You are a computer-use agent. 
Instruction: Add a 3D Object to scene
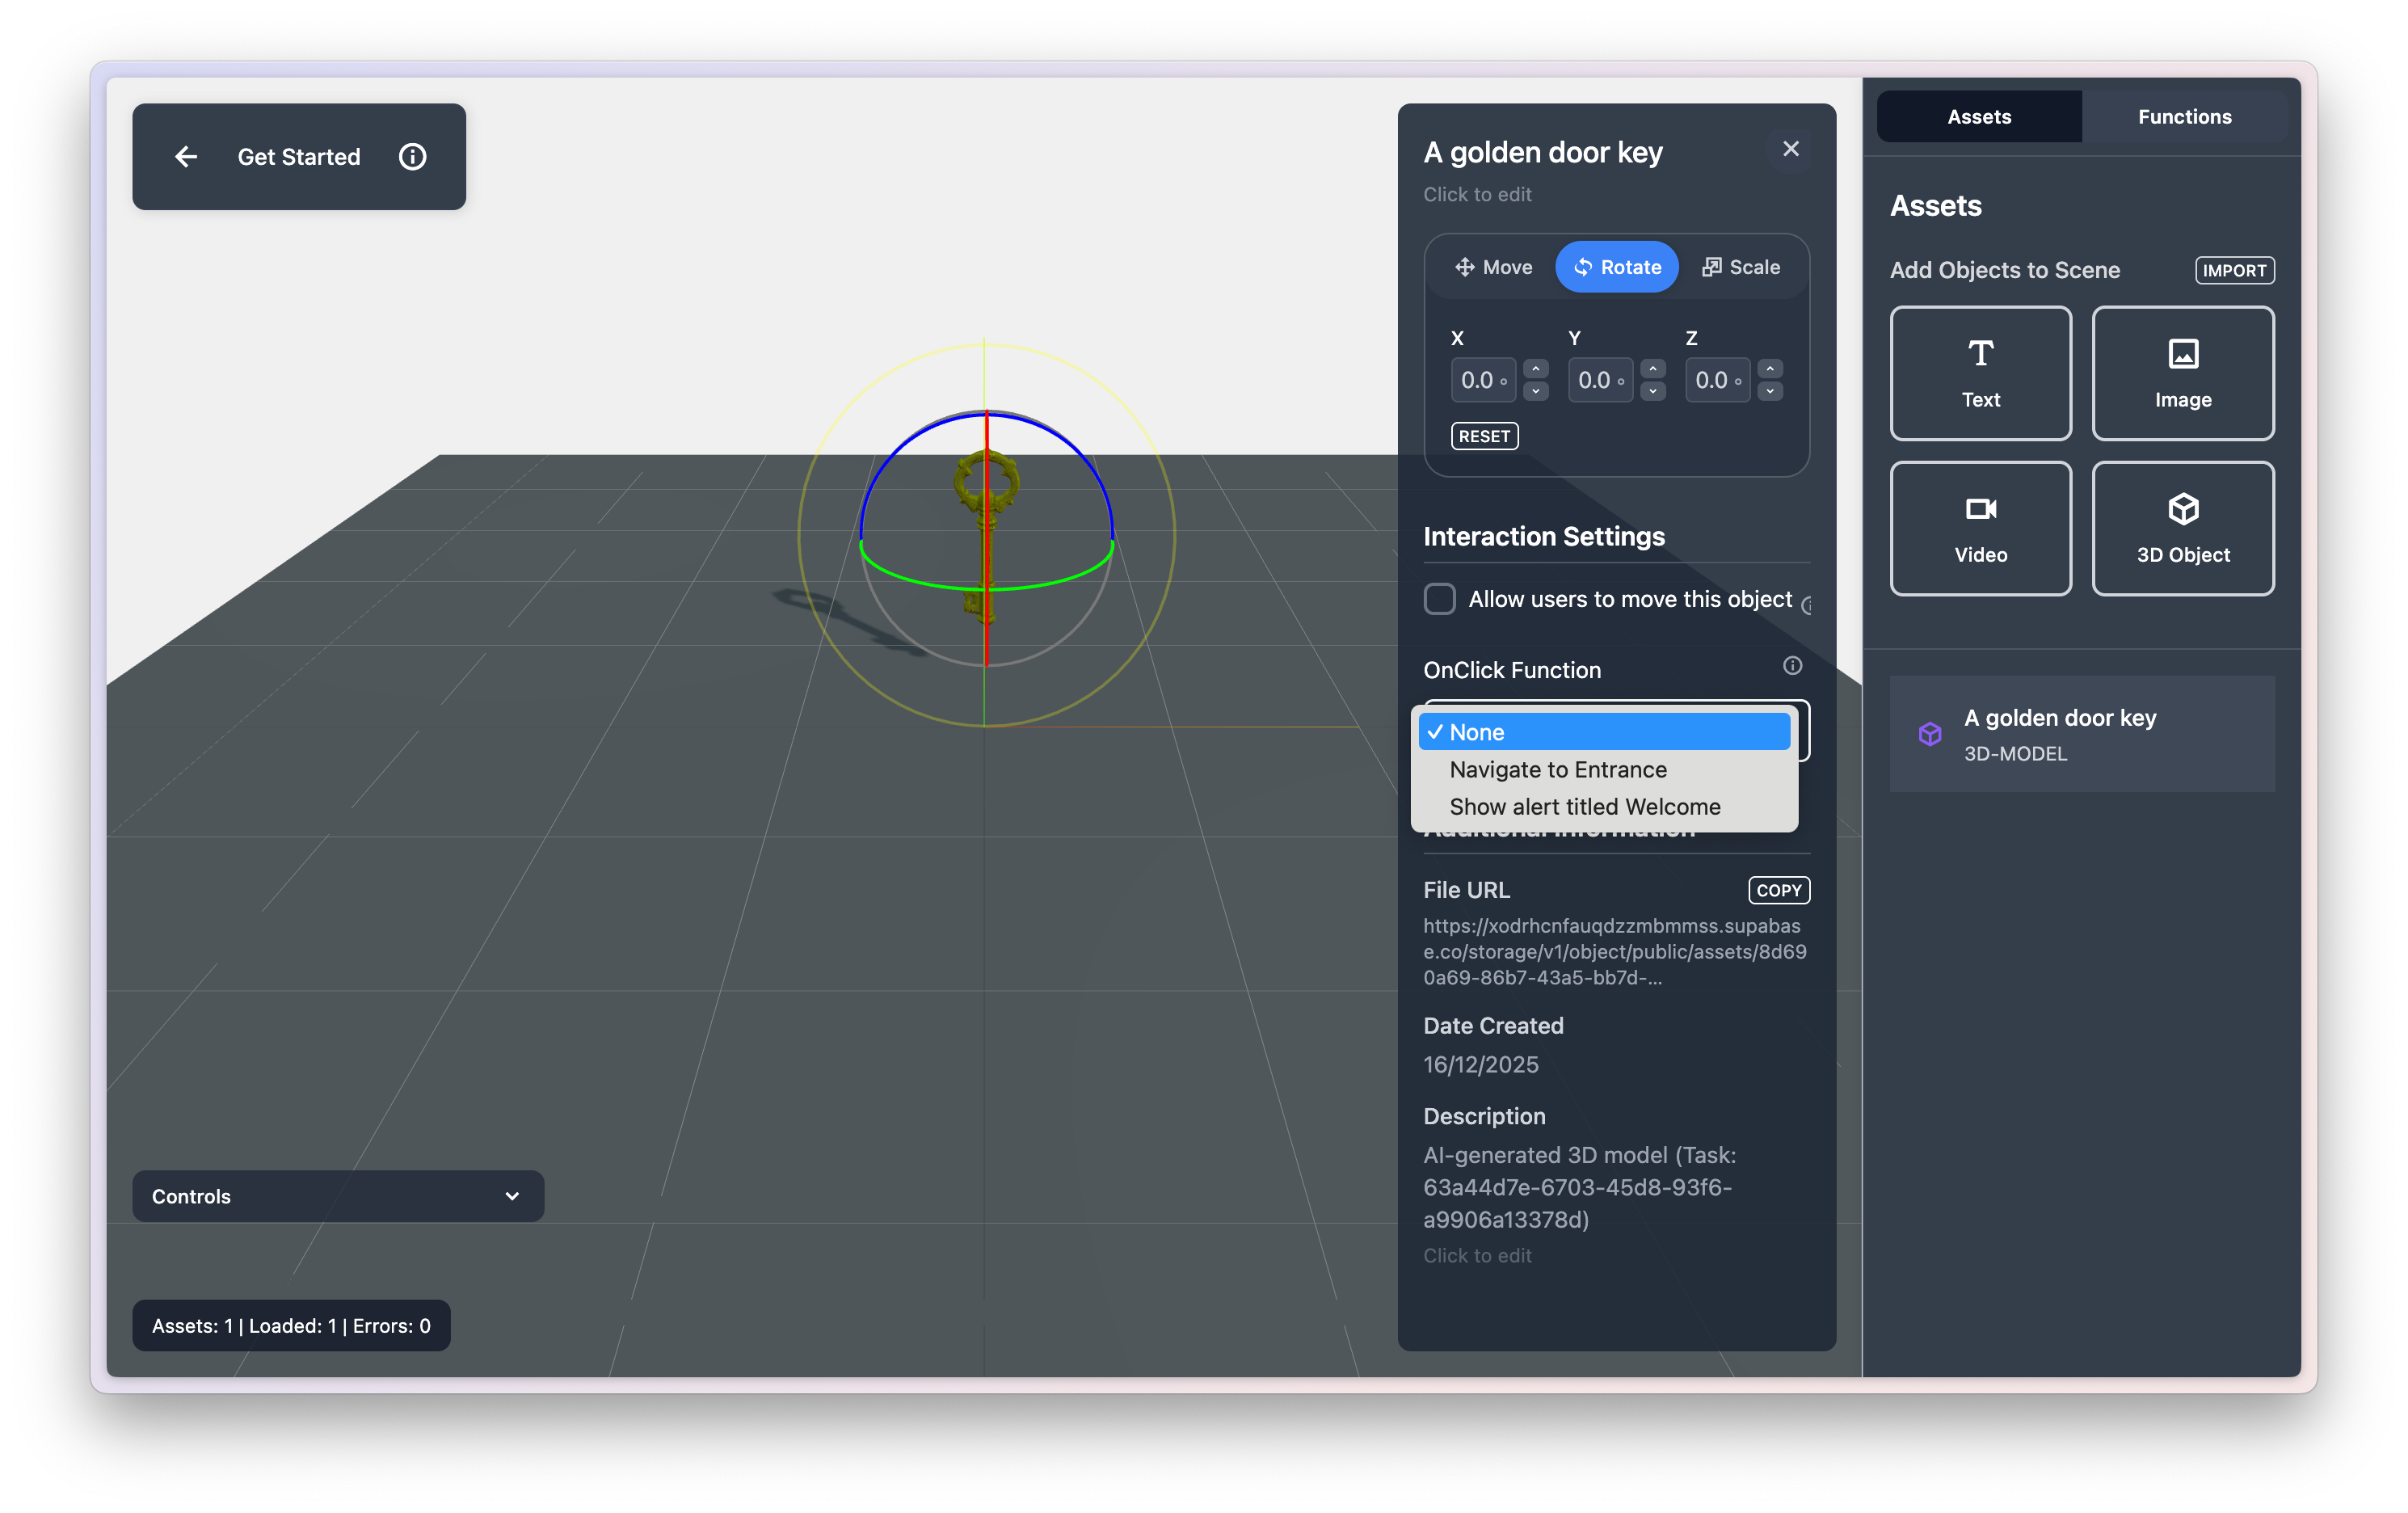(2182, 529)
